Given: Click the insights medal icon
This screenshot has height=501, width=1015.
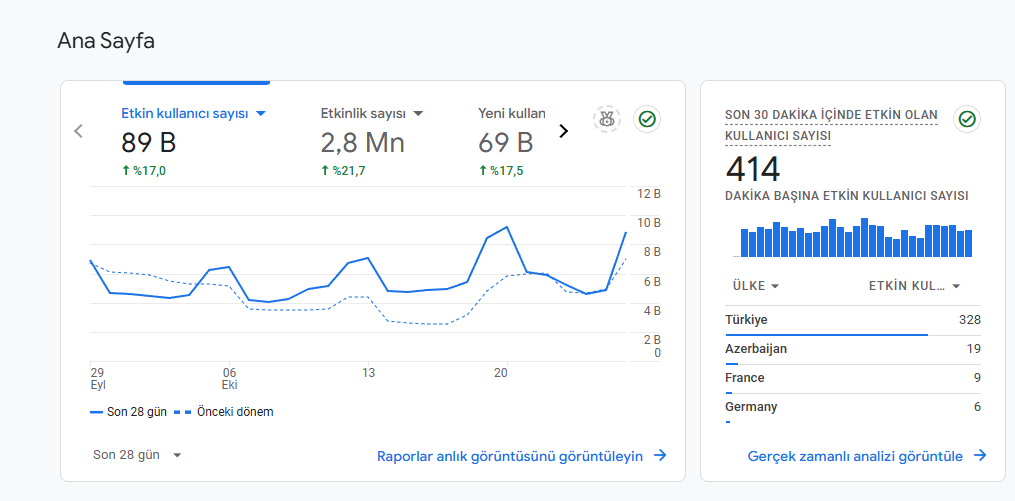Looking at the screenshot, I should point(607,119).
